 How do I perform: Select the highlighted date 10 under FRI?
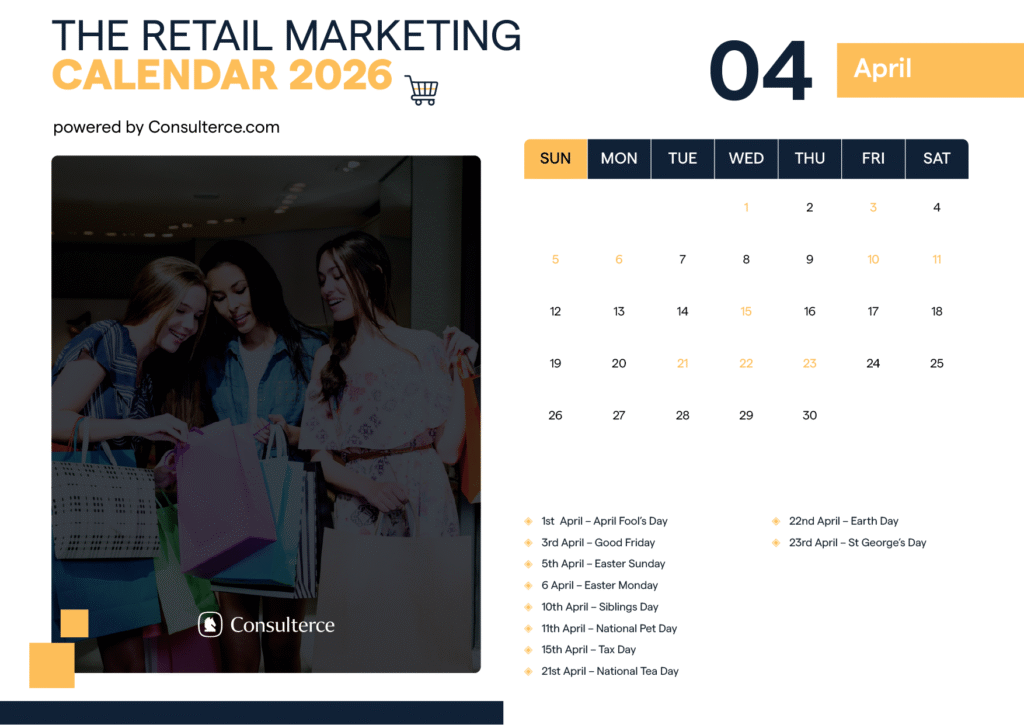[x=873, y=259]
